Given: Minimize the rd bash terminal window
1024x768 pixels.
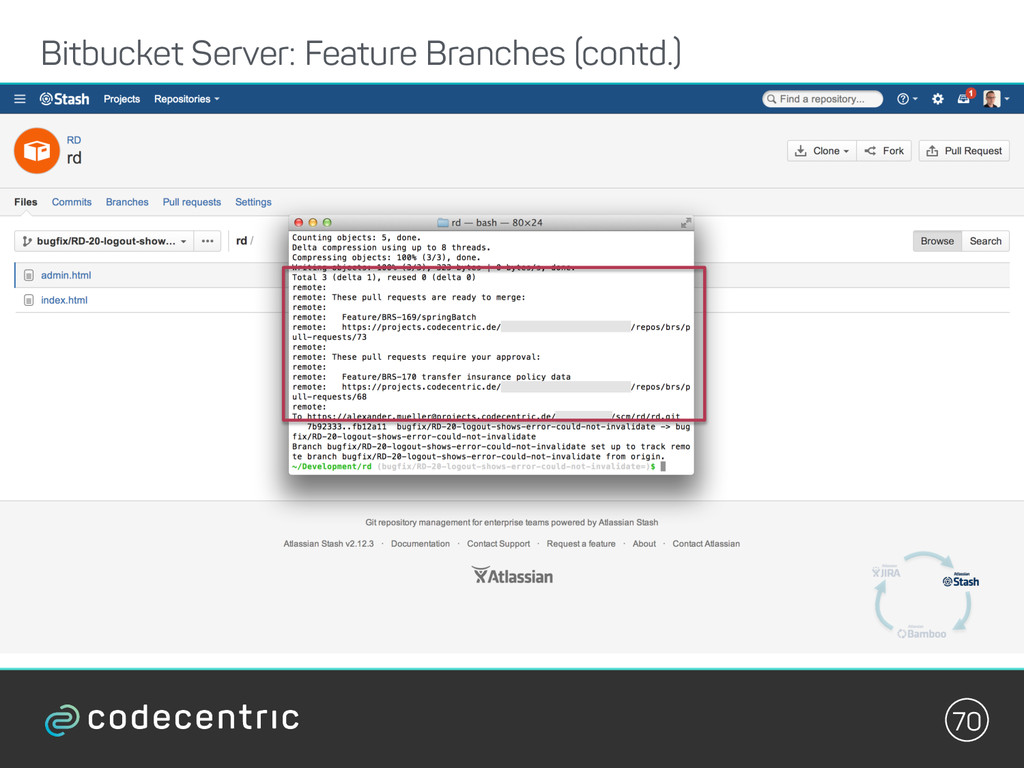Looking at the screenshot, I should [x=313, y=222].
